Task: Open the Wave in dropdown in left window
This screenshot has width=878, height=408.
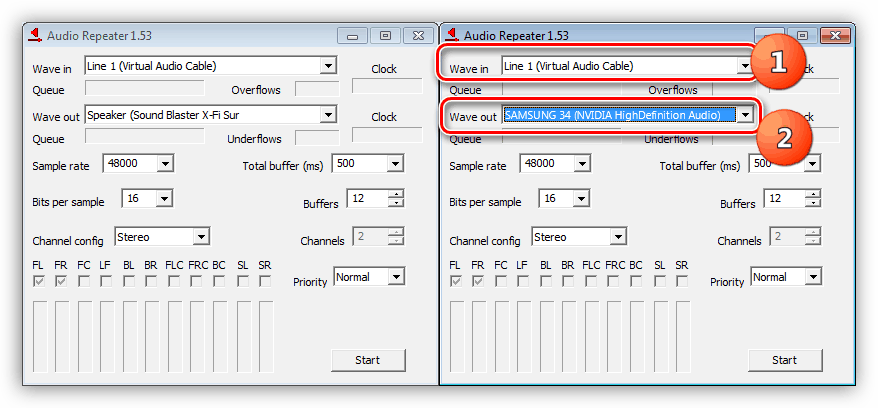Action: 328,66
